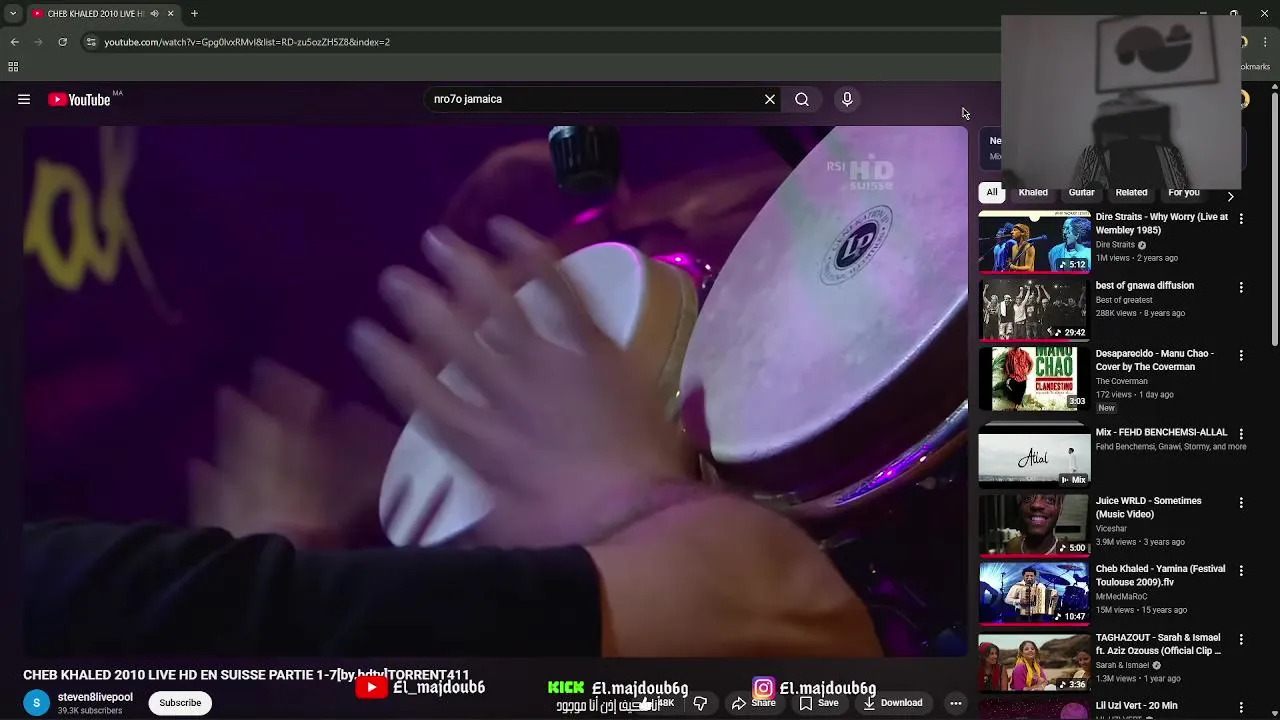Dislike the video with the thumbs-down icon
The image size is (1280, 720).
(700, 703)
